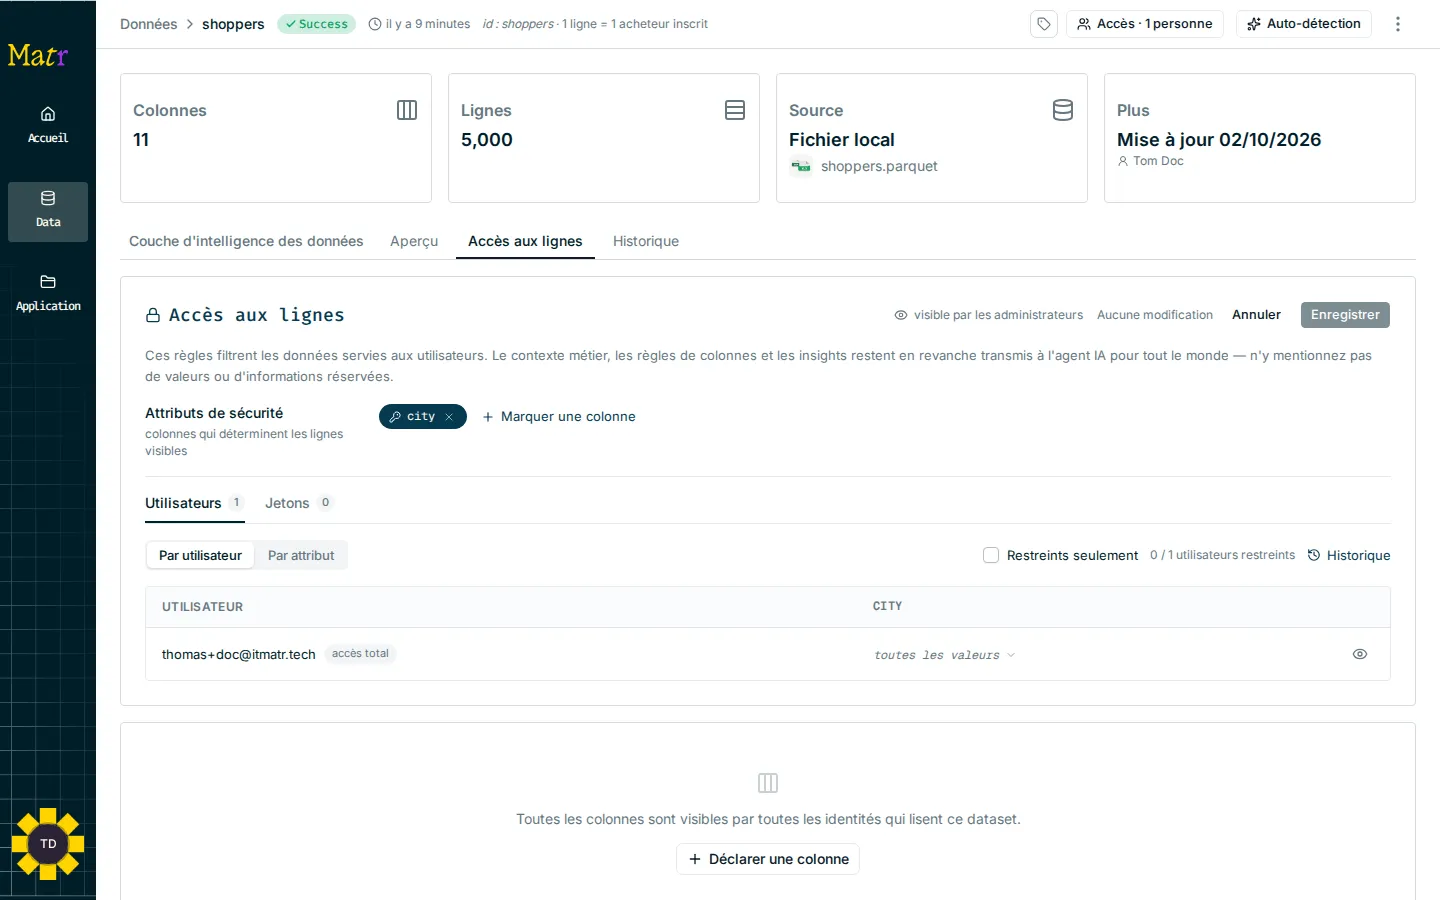Click the thomas+doc@itmatr.tech user email
The image size is (1440, 900).
coord(239,654)
